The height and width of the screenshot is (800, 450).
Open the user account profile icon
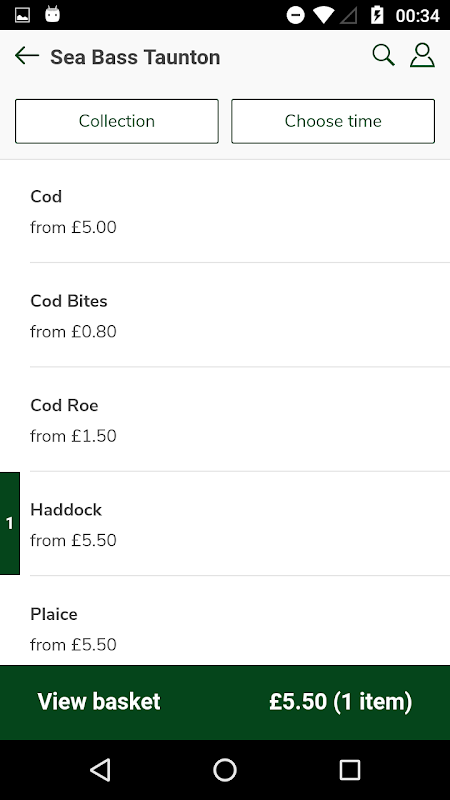click(422, 55)
